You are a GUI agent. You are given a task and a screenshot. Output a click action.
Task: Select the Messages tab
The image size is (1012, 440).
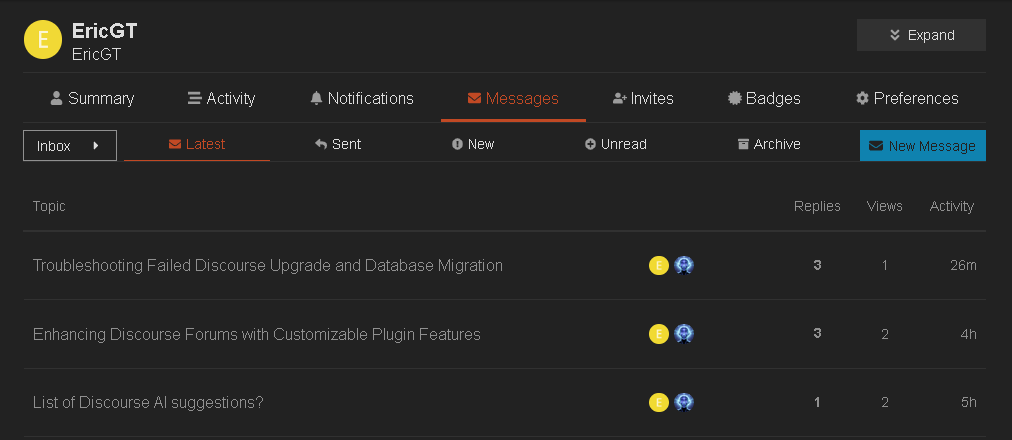click(513, 98)
